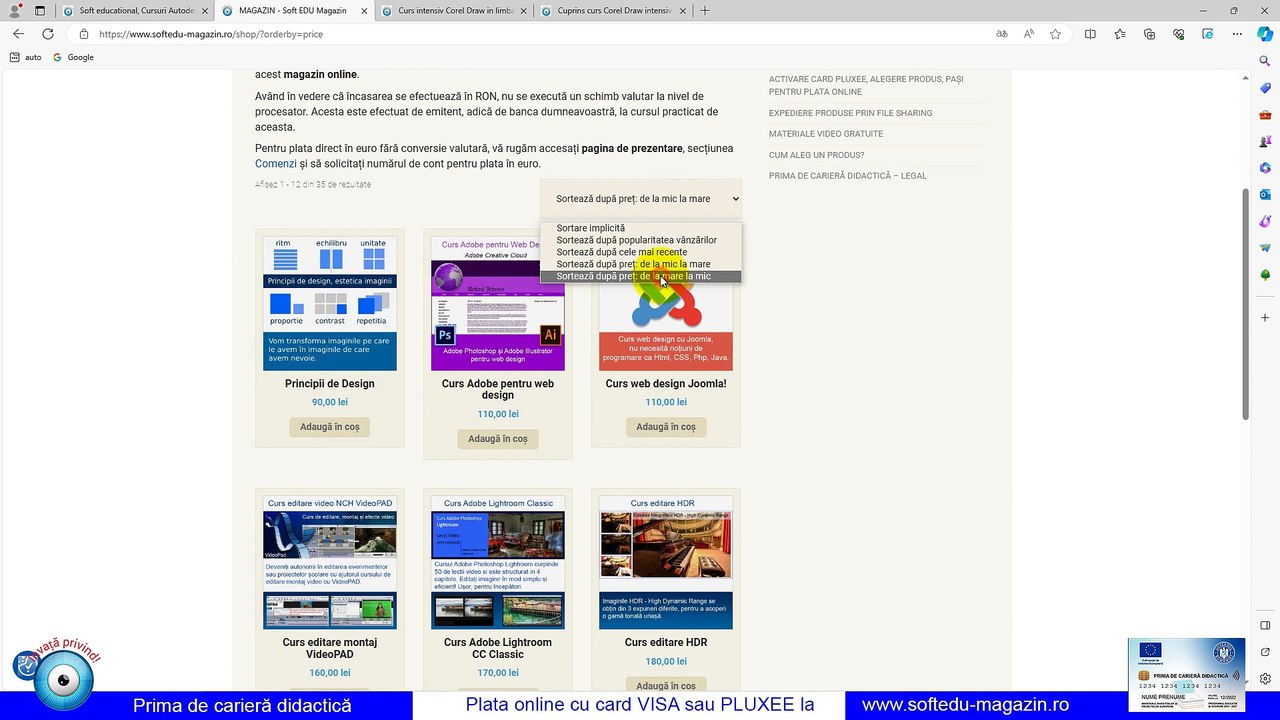This screenshot has height=720, width=1280.
Task: Click the blue accessibility icon at bottom left
Action: point(26,665)
